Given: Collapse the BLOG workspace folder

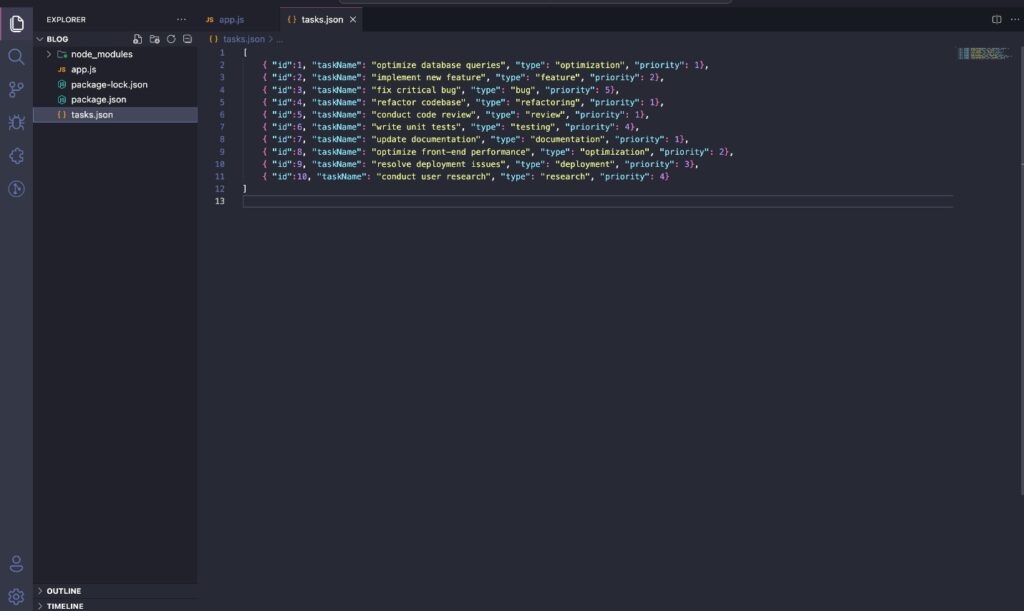Looking at the screenshot, I should click(x=57, y=39).
